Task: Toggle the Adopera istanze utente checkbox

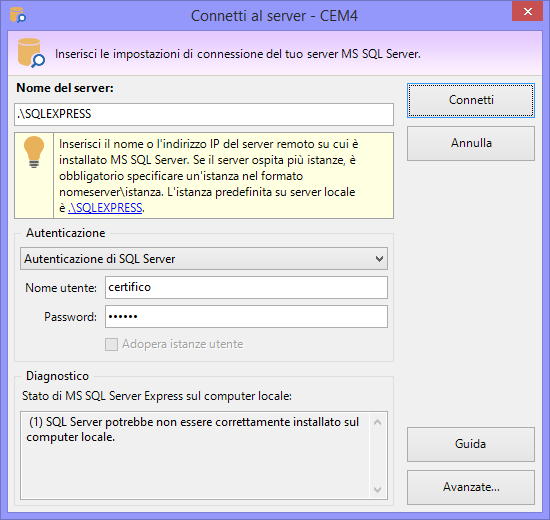Action: click(112, 344)
